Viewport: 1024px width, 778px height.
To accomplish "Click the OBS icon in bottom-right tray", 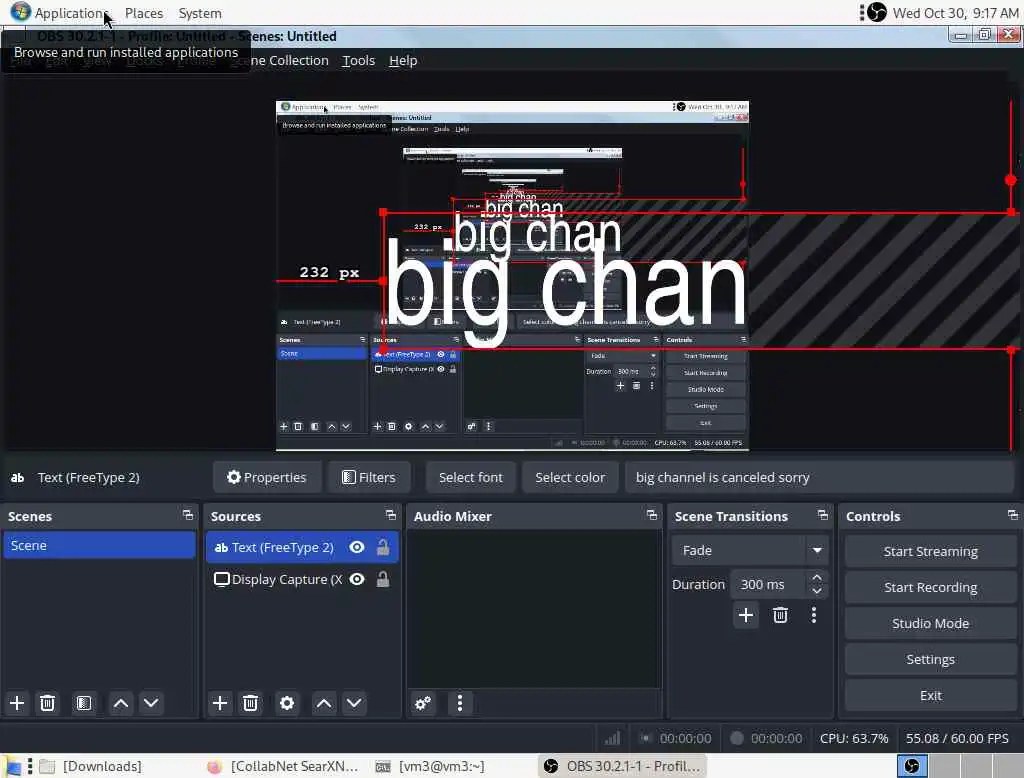I will click(x=912, y=766).
